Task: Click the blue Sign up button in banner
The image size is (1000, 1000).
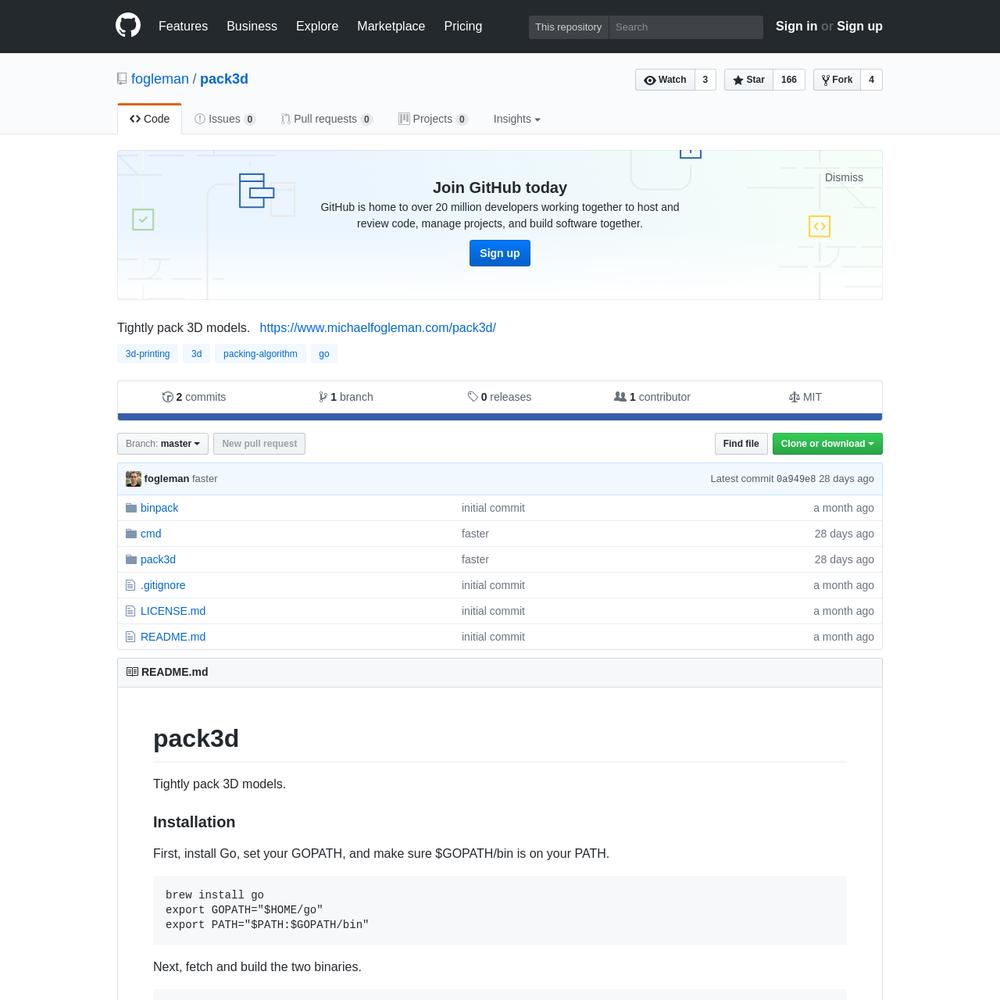Action: 499,253
